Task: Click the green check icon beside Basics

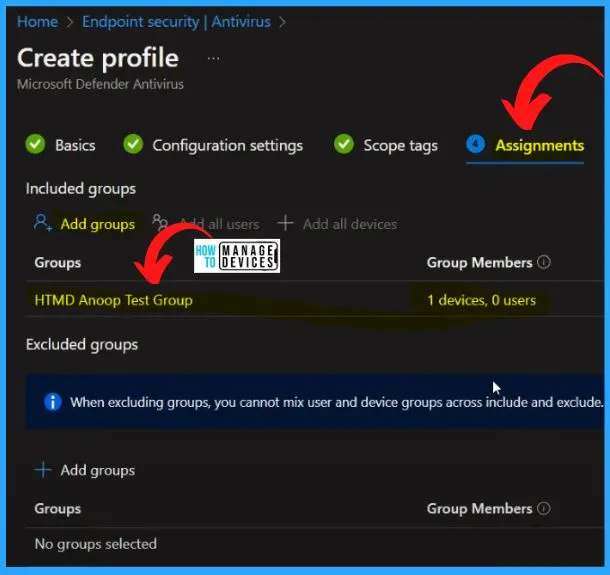Action: pos(35,144)
